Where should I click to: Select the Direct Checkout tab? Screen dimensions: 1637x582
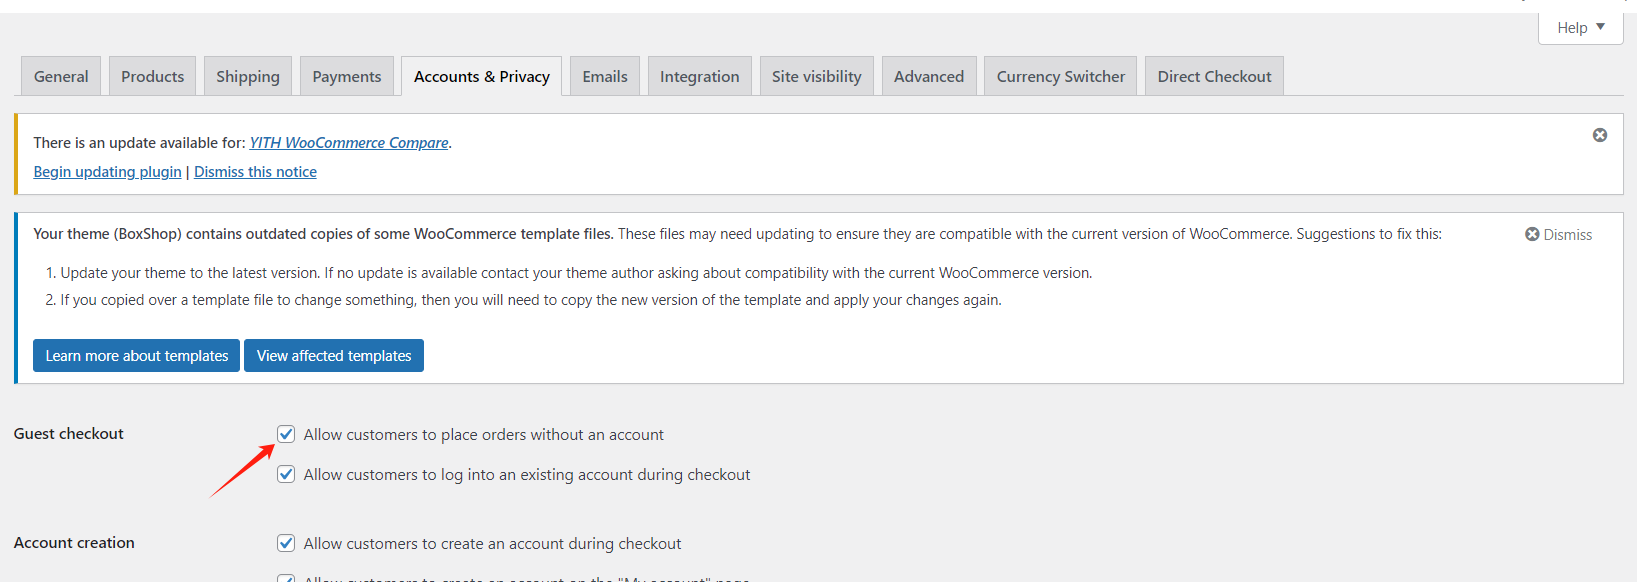pyautogui.click(x=1213, y=75)
